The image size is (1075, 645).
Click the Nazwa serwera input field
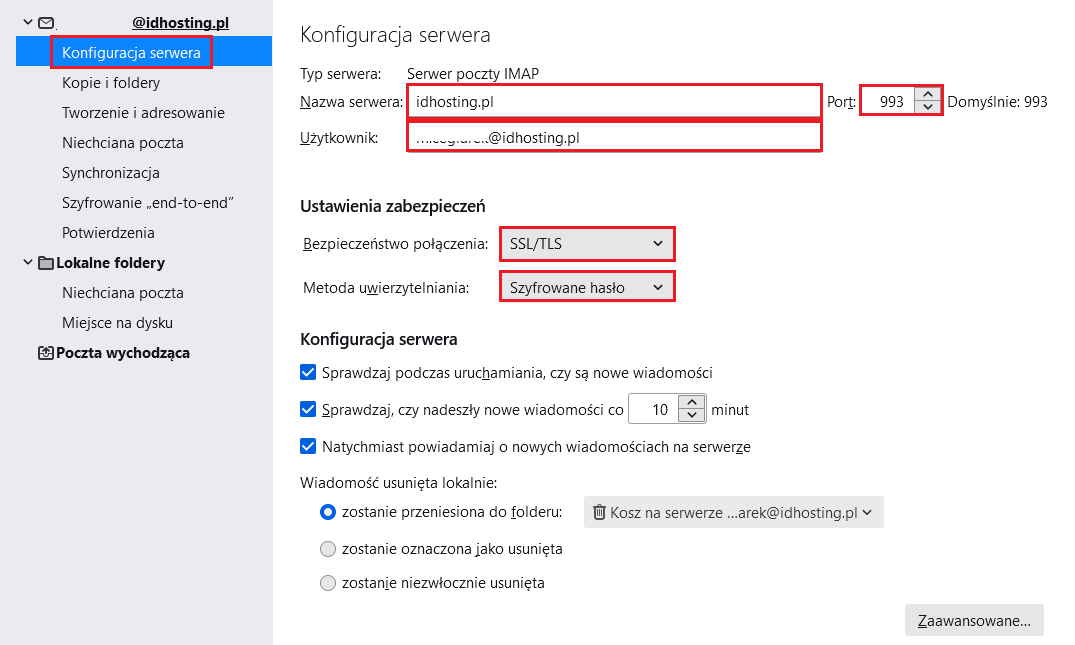pos(614,101)
